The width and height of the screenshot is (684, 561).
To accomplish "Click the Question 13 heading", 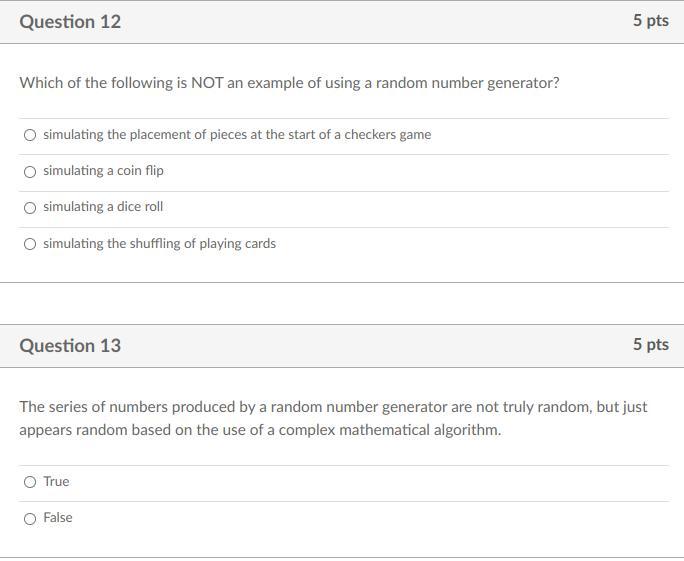I will pos(70,345).
